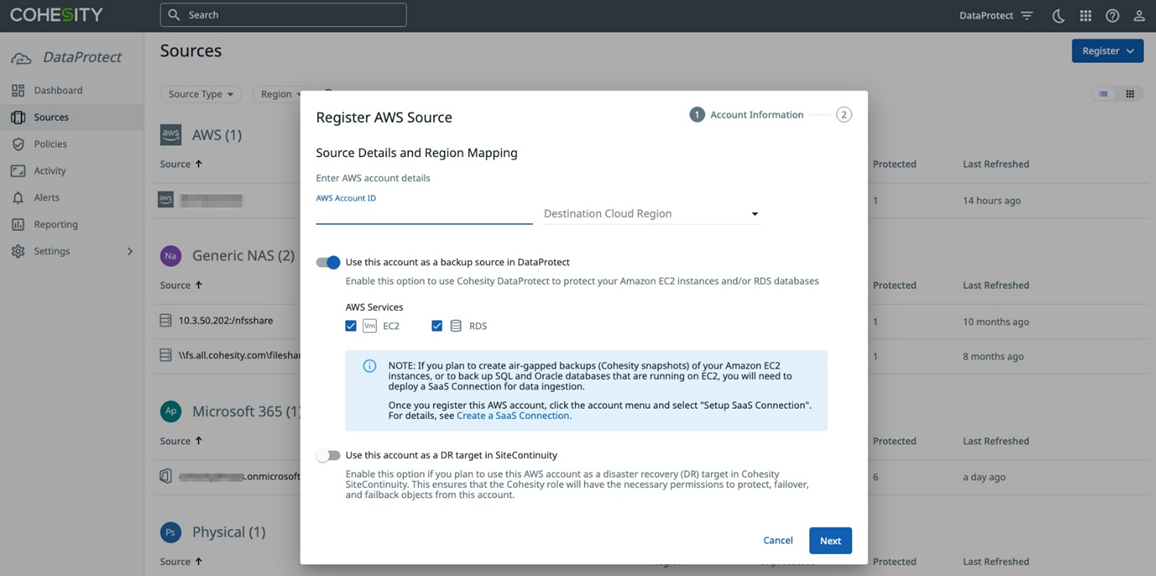Open Reporting in the sidebar
Viewport: 1156px width, 576px height.
coord(72,224)
